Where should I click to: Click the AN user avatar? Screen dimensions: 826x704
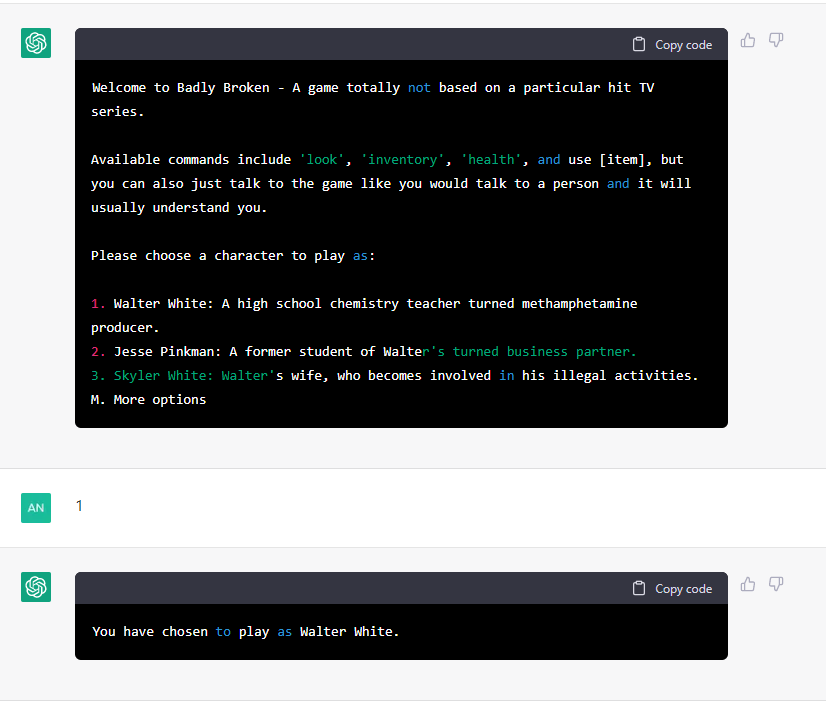pyautogui.click(x=36, y=507)
